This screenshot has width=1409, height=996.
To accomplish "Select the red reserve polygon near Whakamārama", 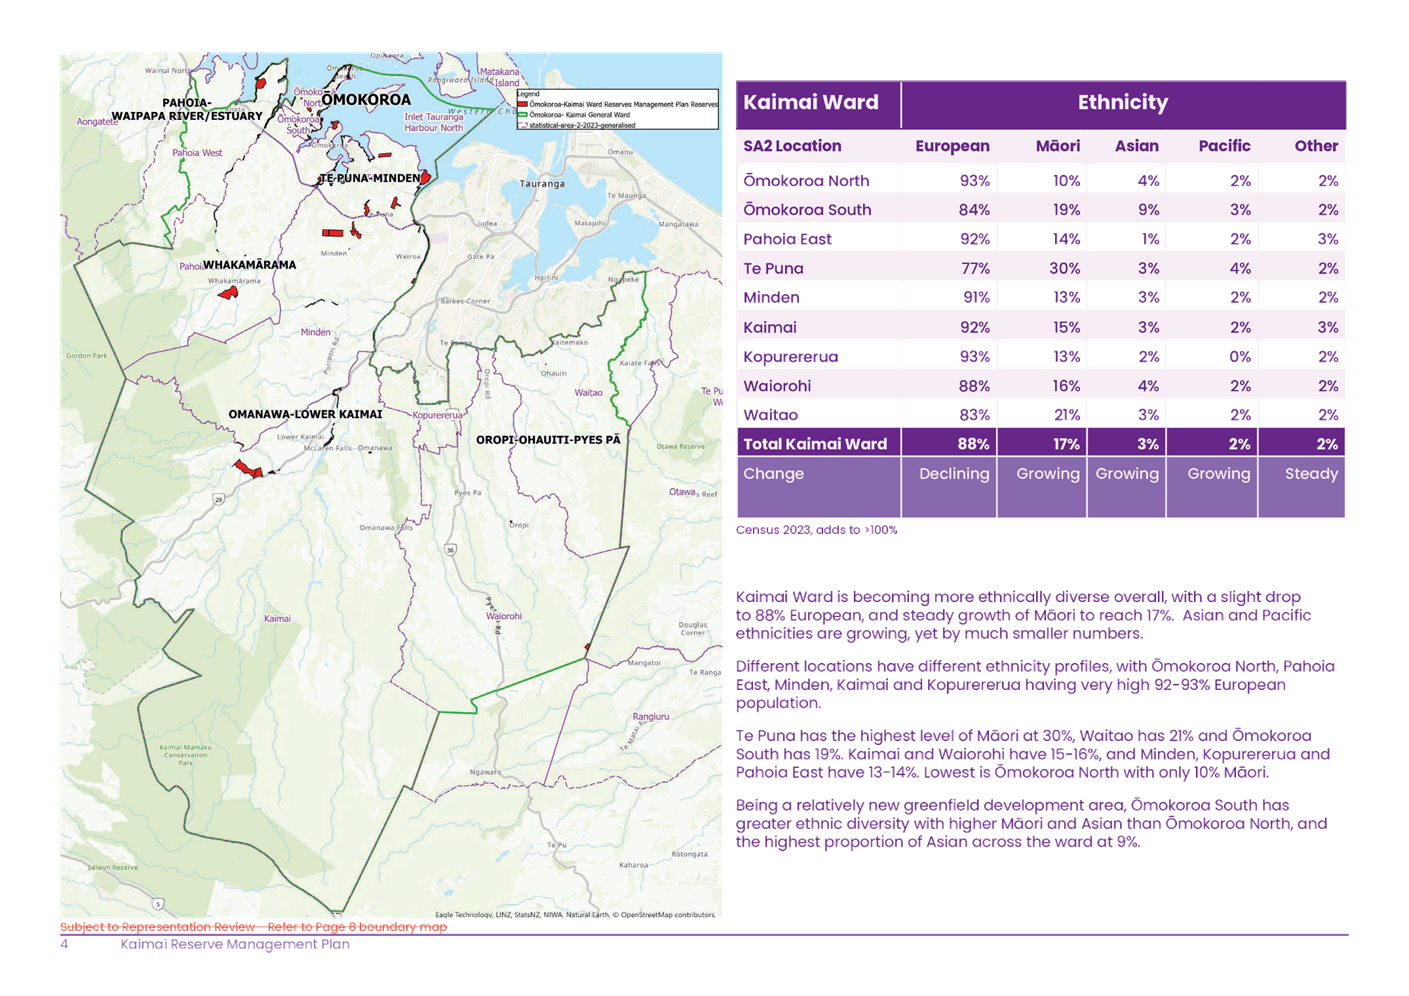I will [228, 294].
